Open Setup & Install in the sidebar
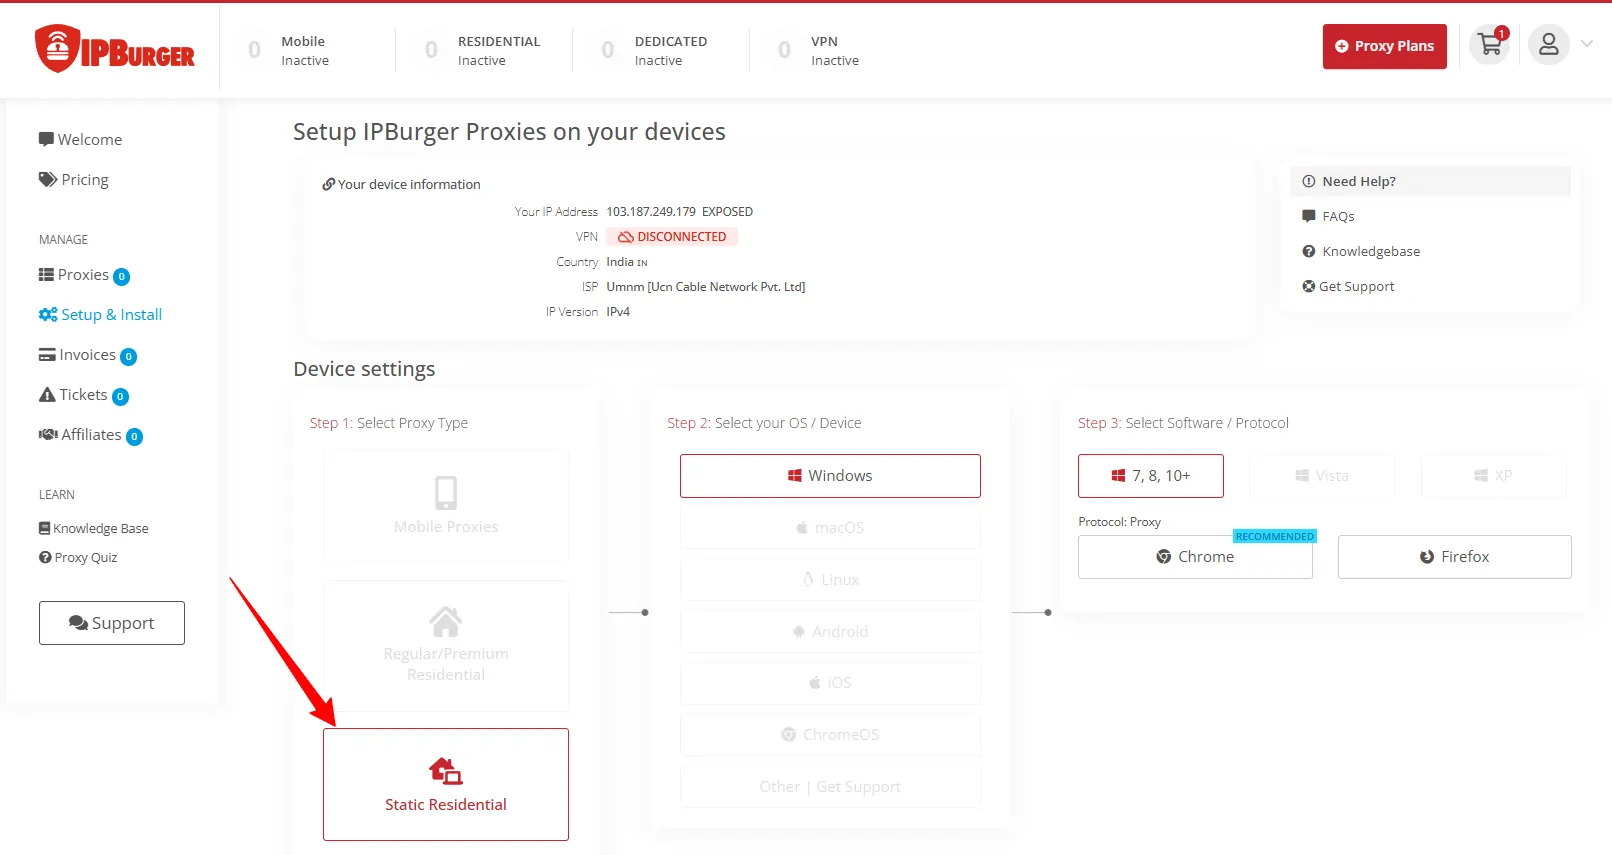 (x=100, y=314)
